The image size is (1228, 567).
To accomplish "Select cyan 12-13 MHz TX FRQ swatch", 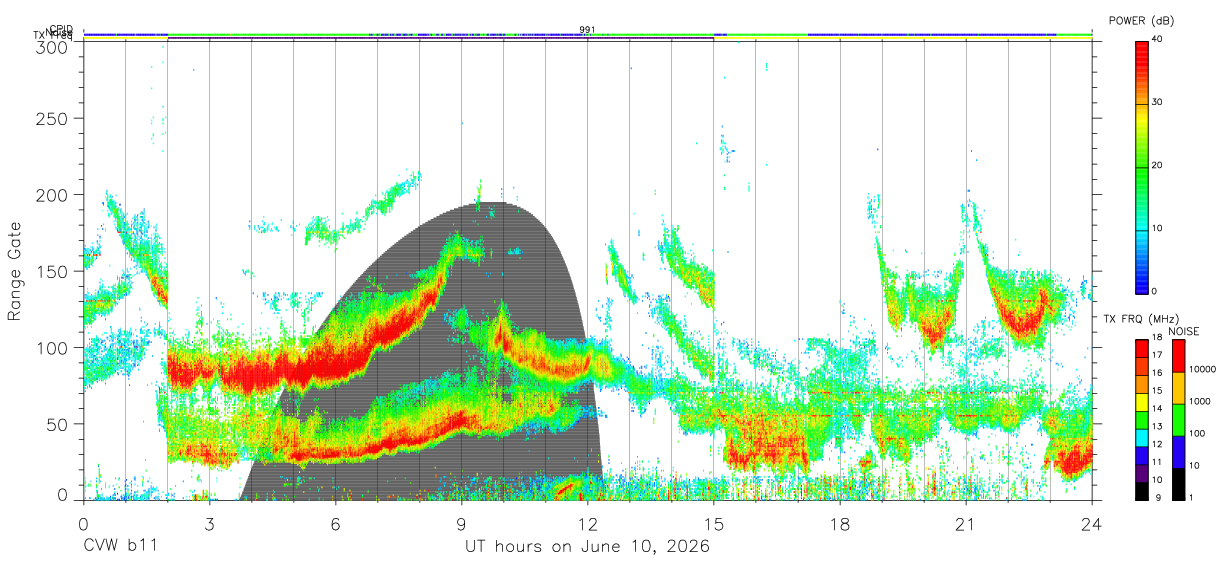I will (1142, 439).
